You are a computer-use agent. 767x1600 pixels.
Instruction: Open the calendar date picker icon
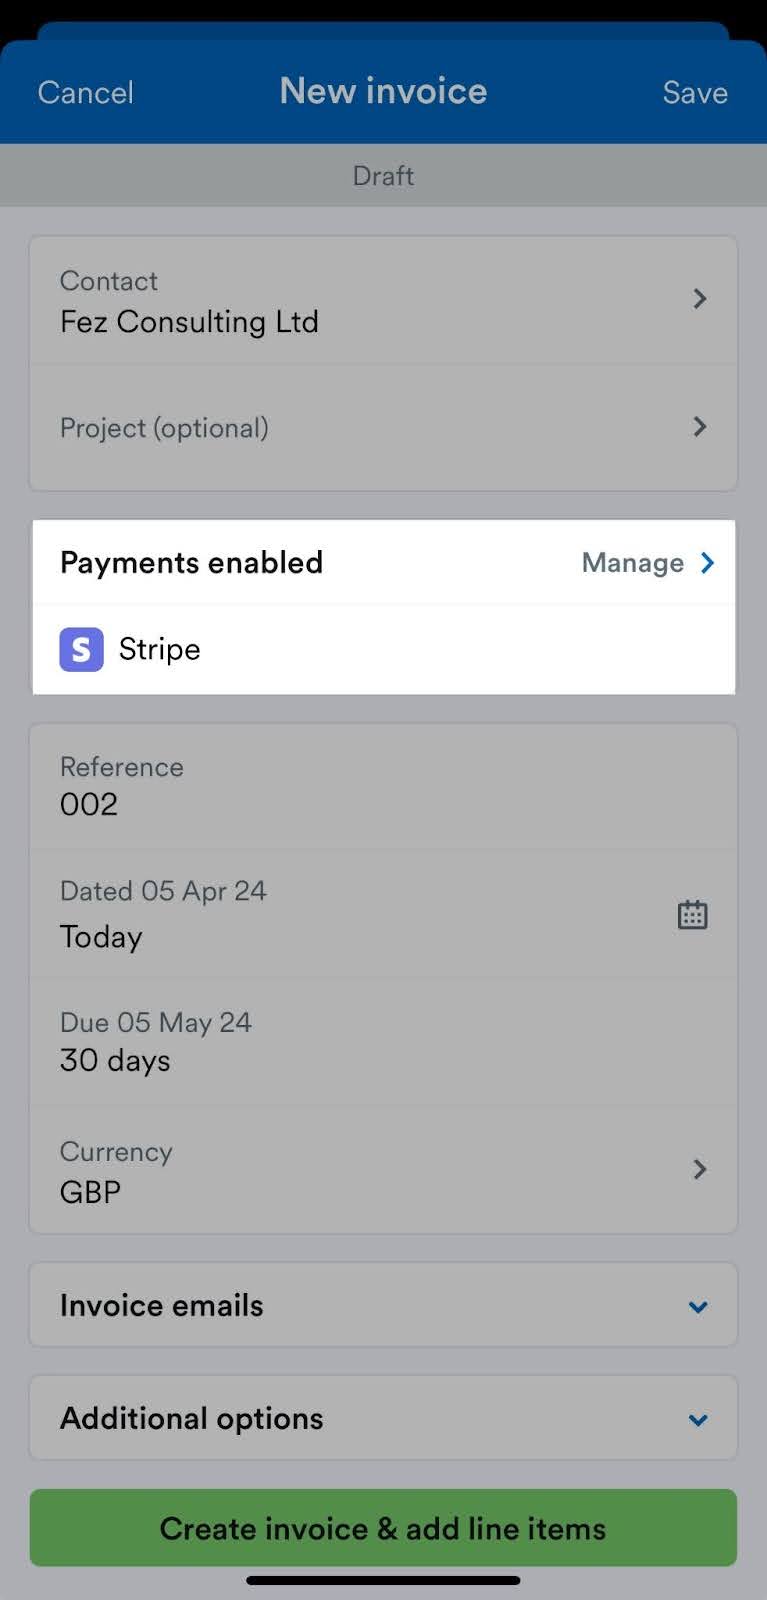tap(693, 913)
